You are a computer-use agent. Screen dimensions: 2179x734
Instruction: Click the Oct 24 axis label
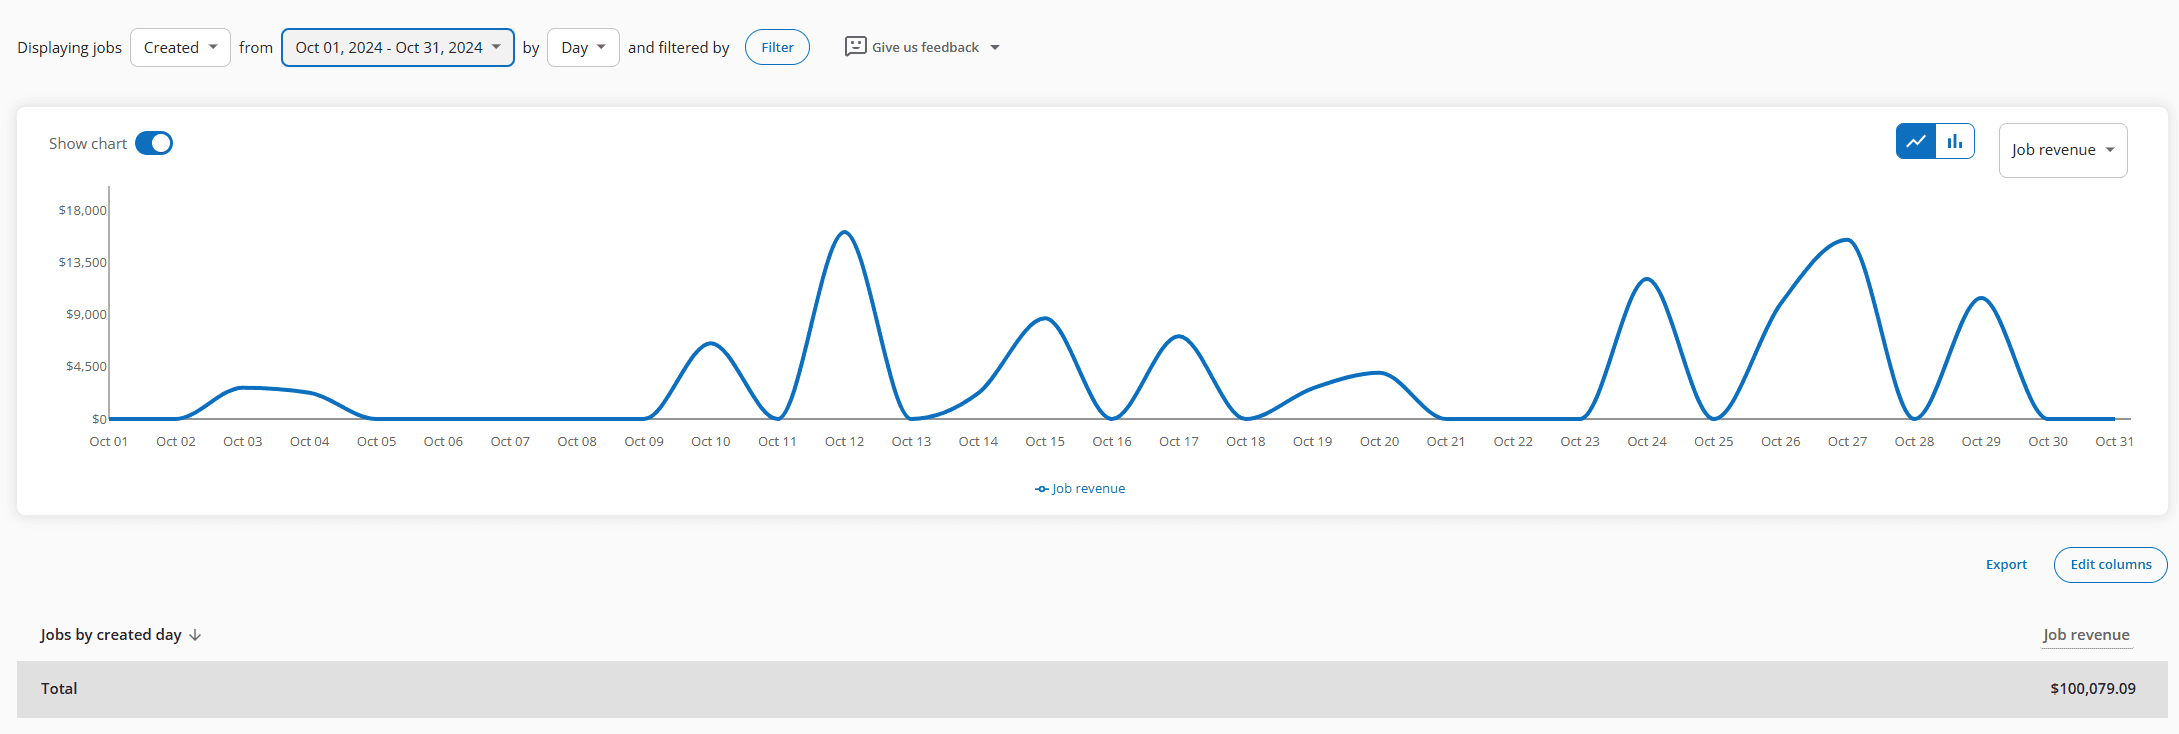pyautogui.click(x=1647, y=441)
